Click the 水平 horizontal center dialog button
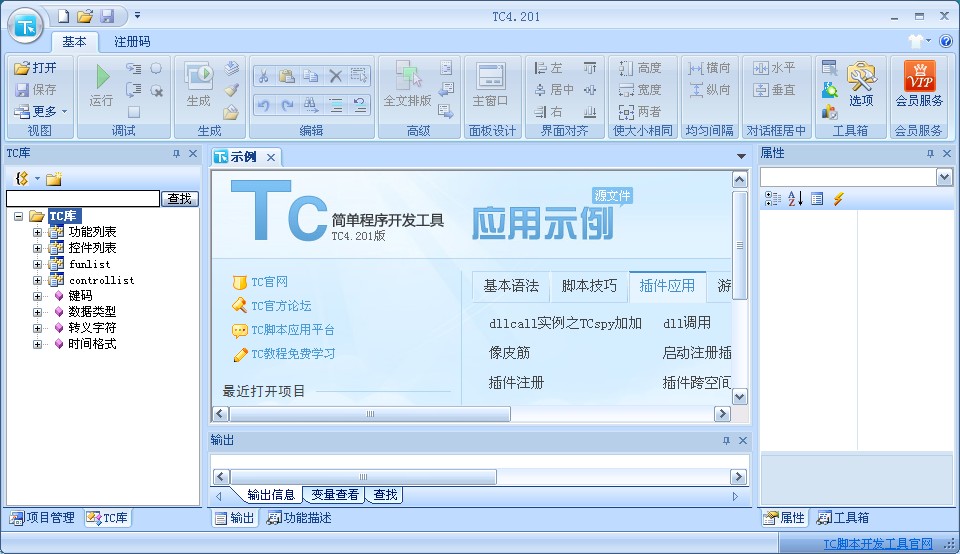Screen dimensions: 960x554 tap(774, 67)
